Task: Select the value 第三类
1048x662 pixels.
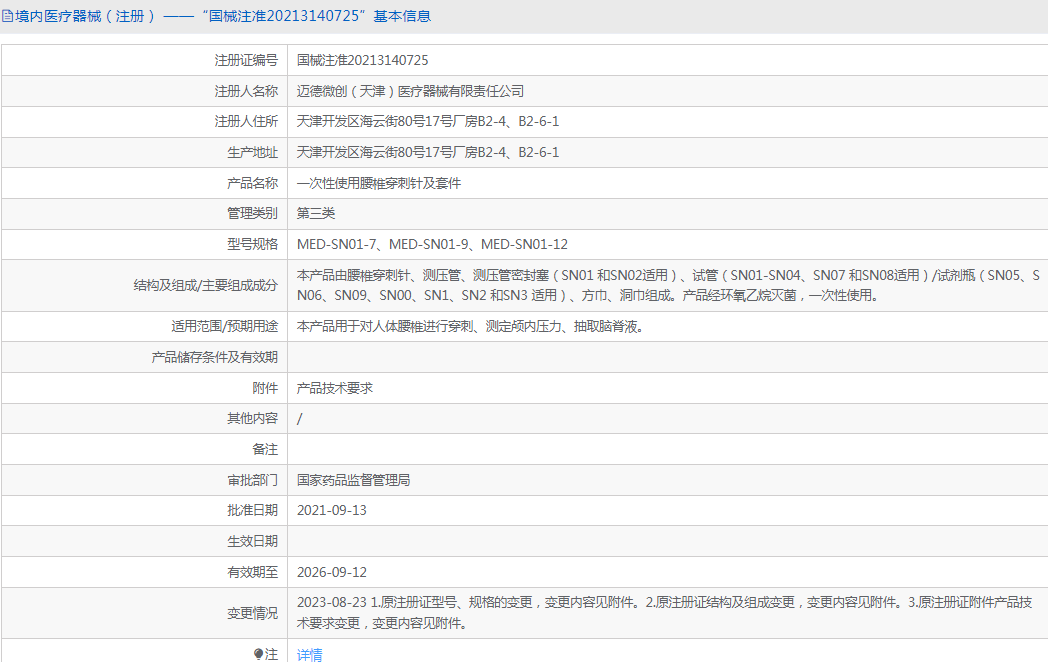Action: (316, 213)
